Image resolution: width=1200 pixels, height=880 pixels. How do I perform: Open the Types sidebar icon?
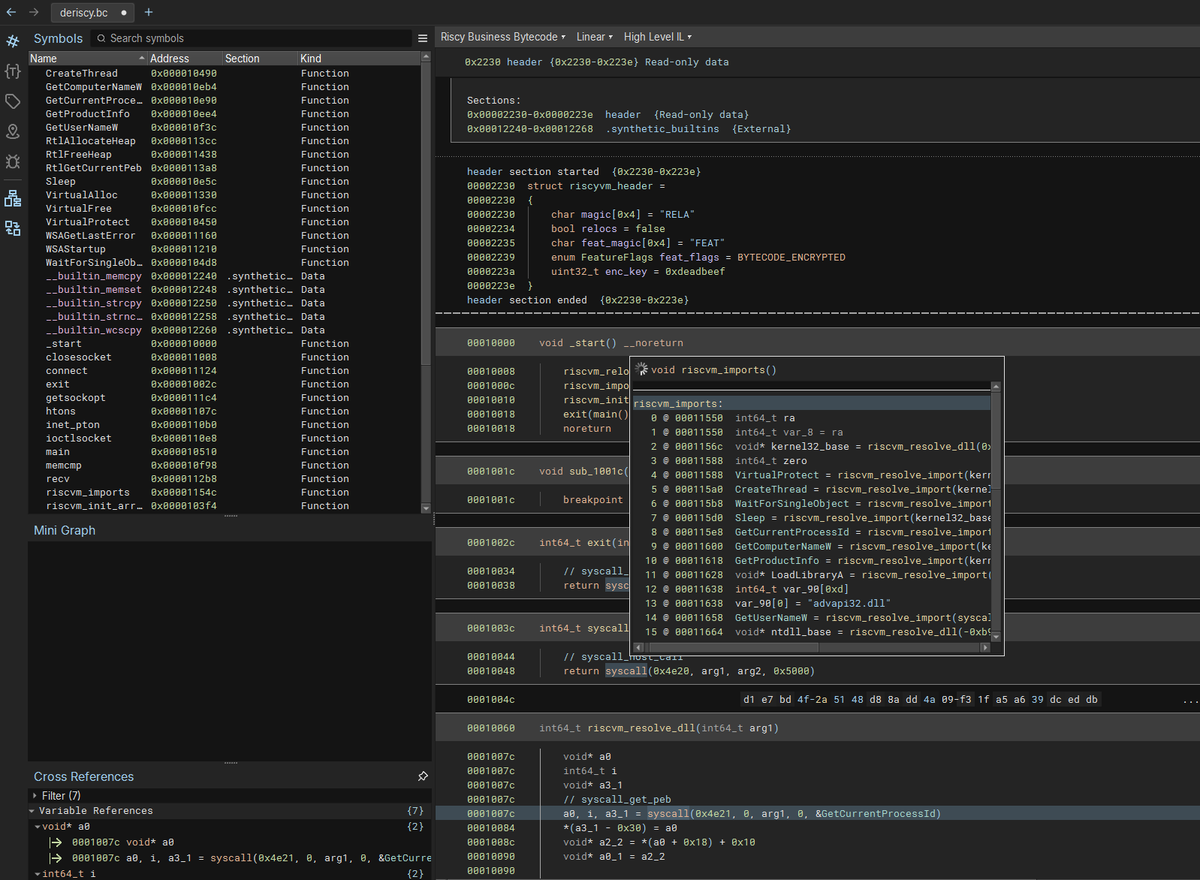[x=13, y=71]
